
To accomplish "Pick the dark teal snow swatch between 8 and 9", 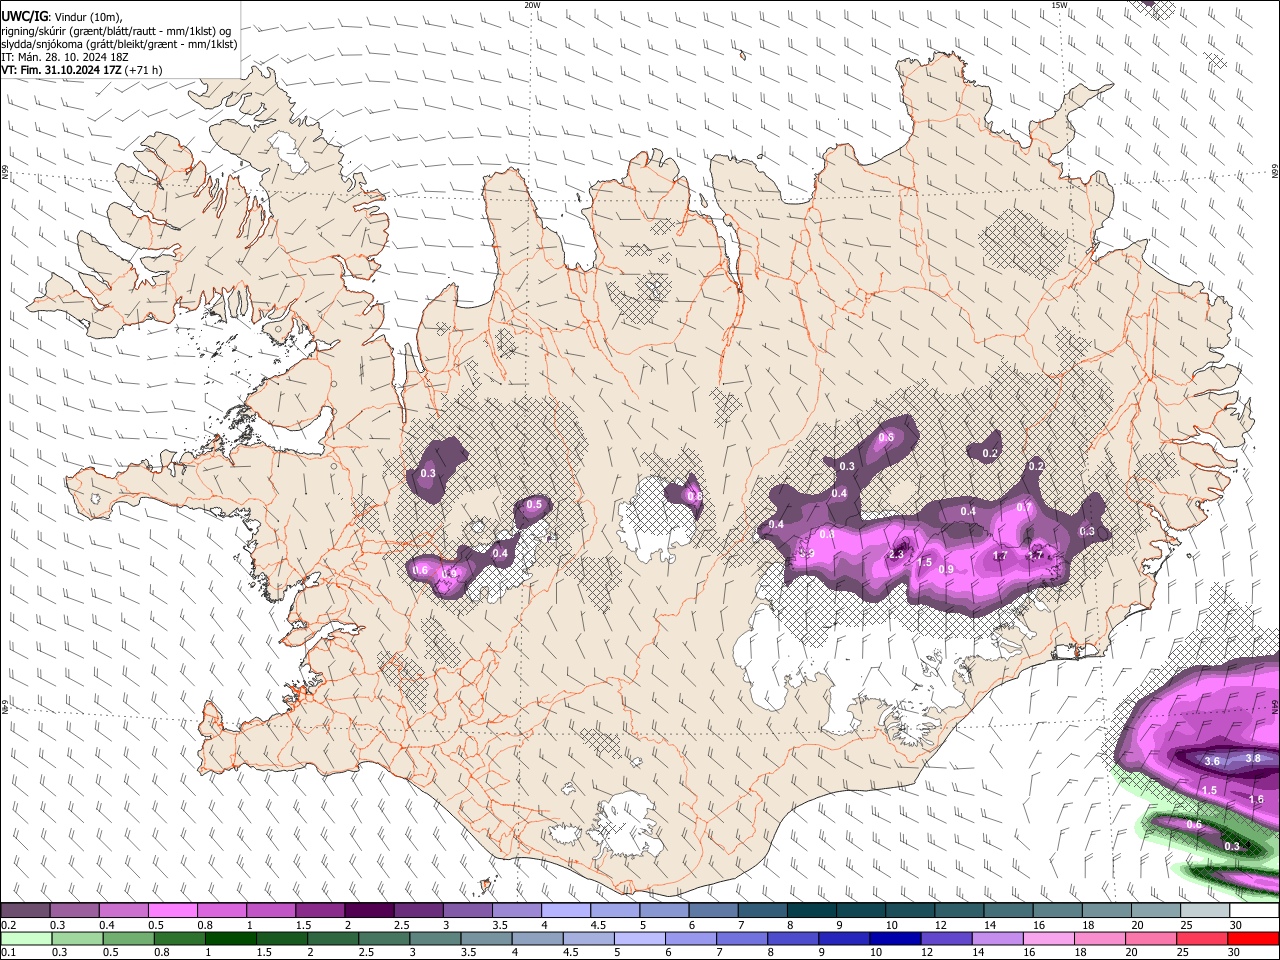I will 812,911.
